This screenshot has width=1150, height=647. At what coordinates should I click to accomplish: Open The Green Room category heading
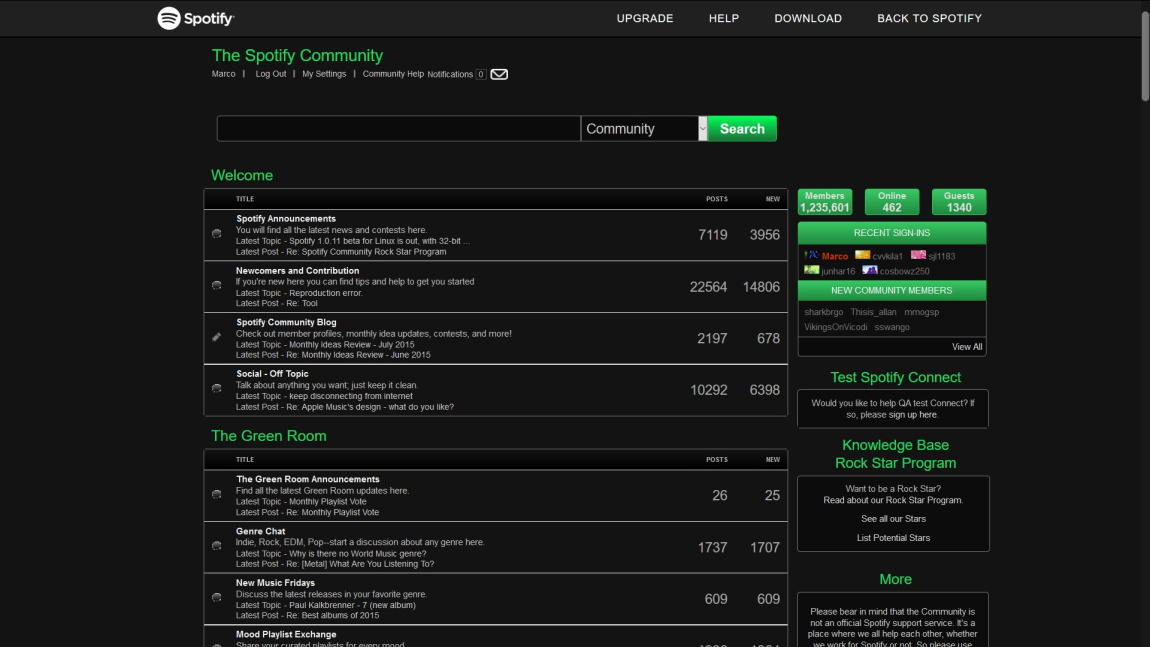[268, 436]
